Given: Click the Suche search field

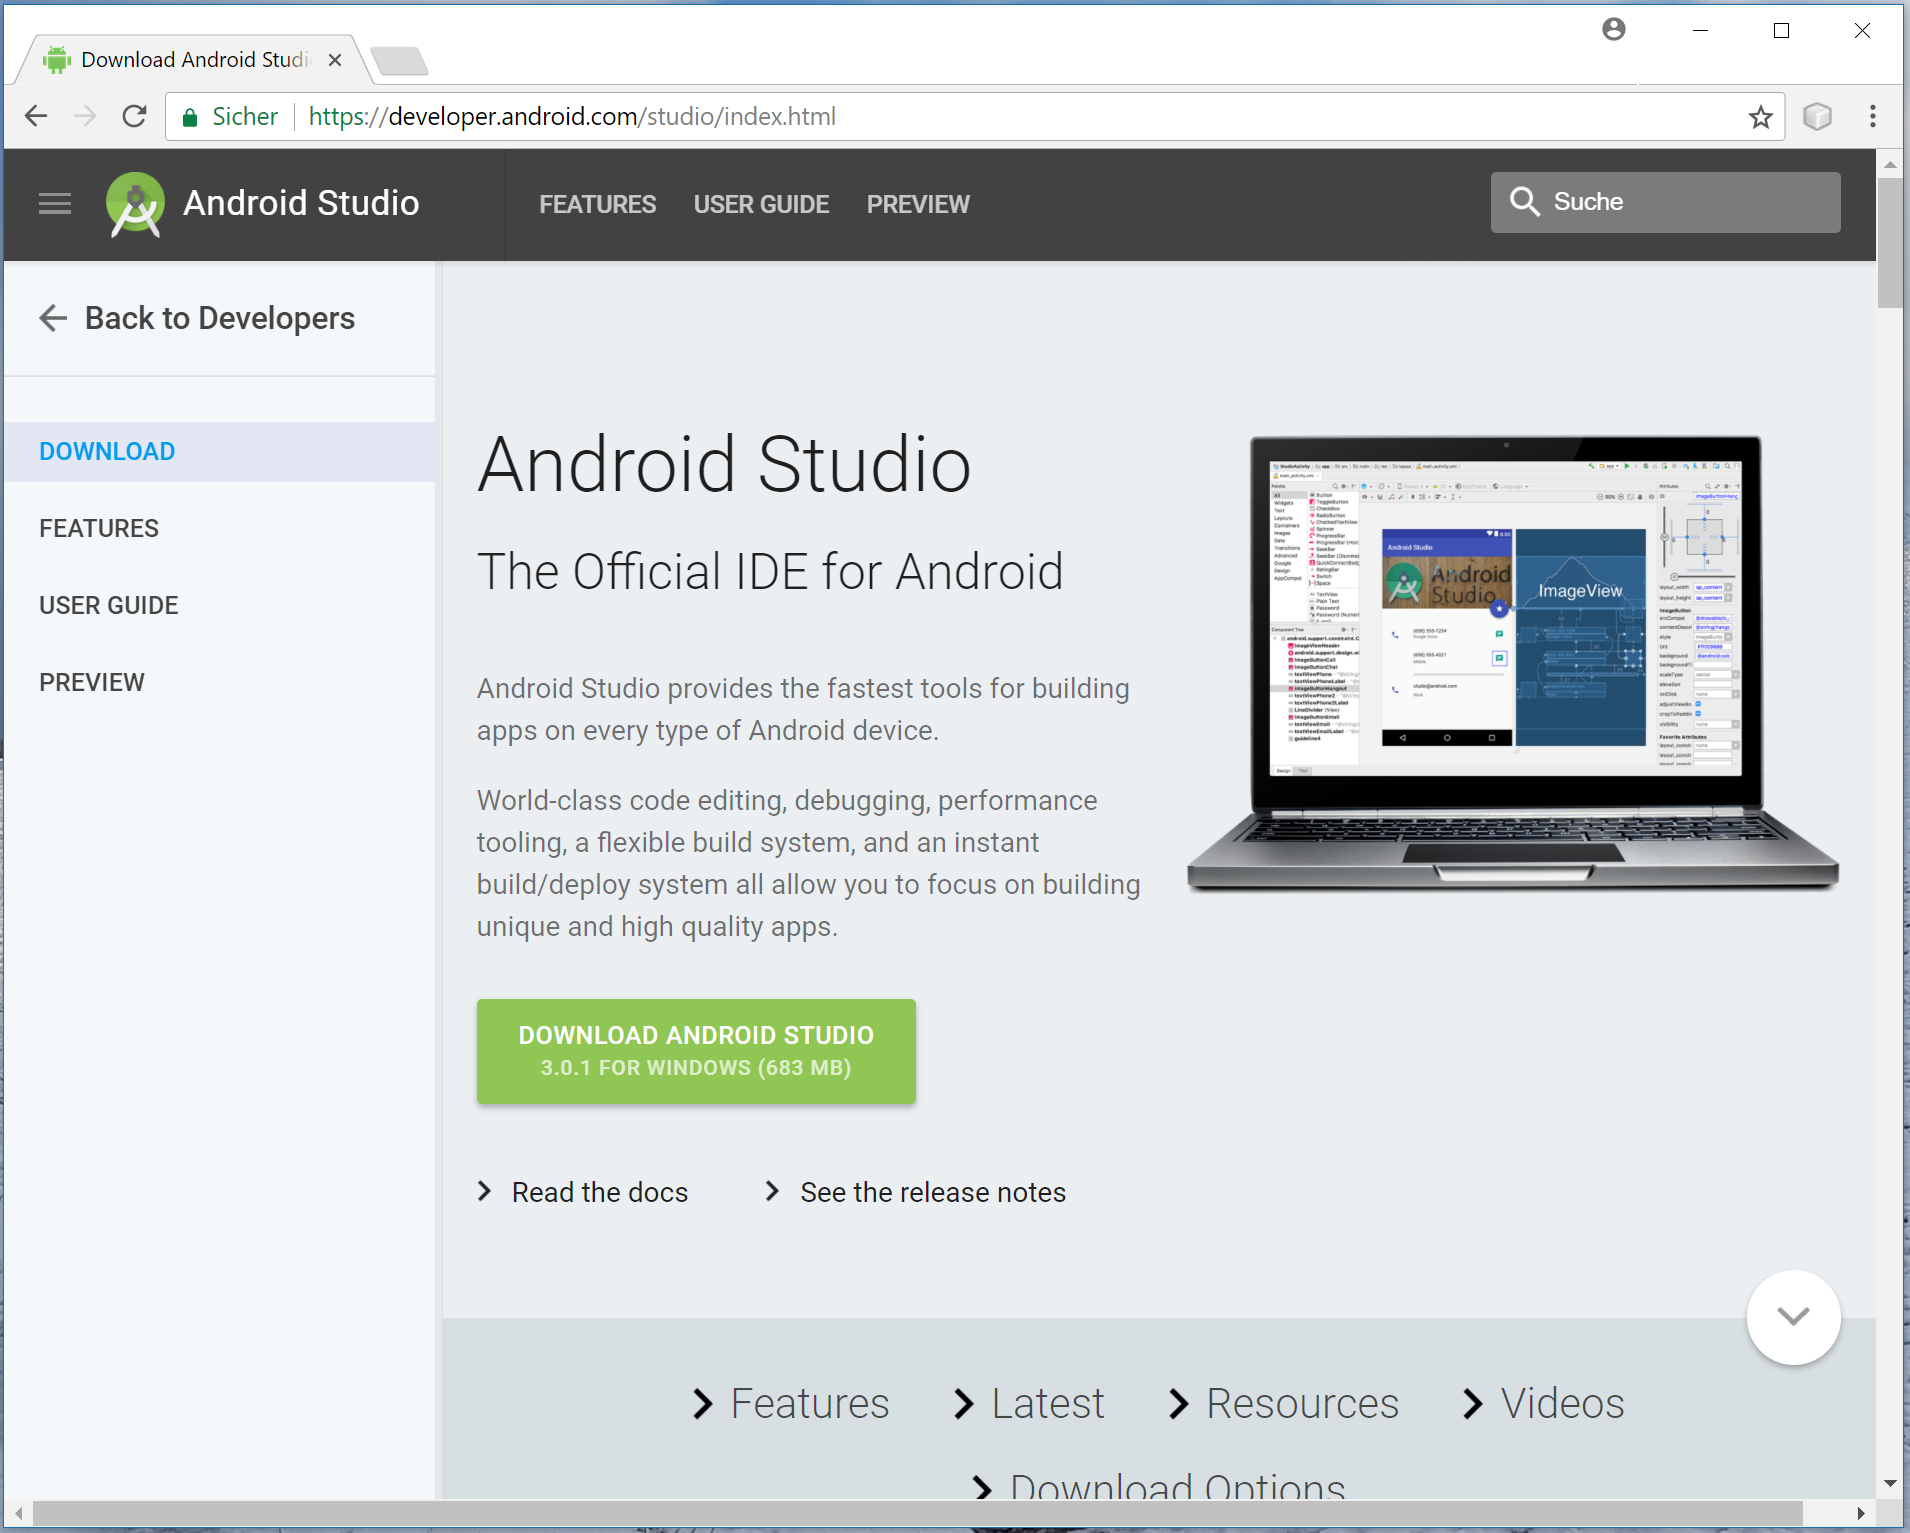Looking at the screenshot, I should (1665, 202).
